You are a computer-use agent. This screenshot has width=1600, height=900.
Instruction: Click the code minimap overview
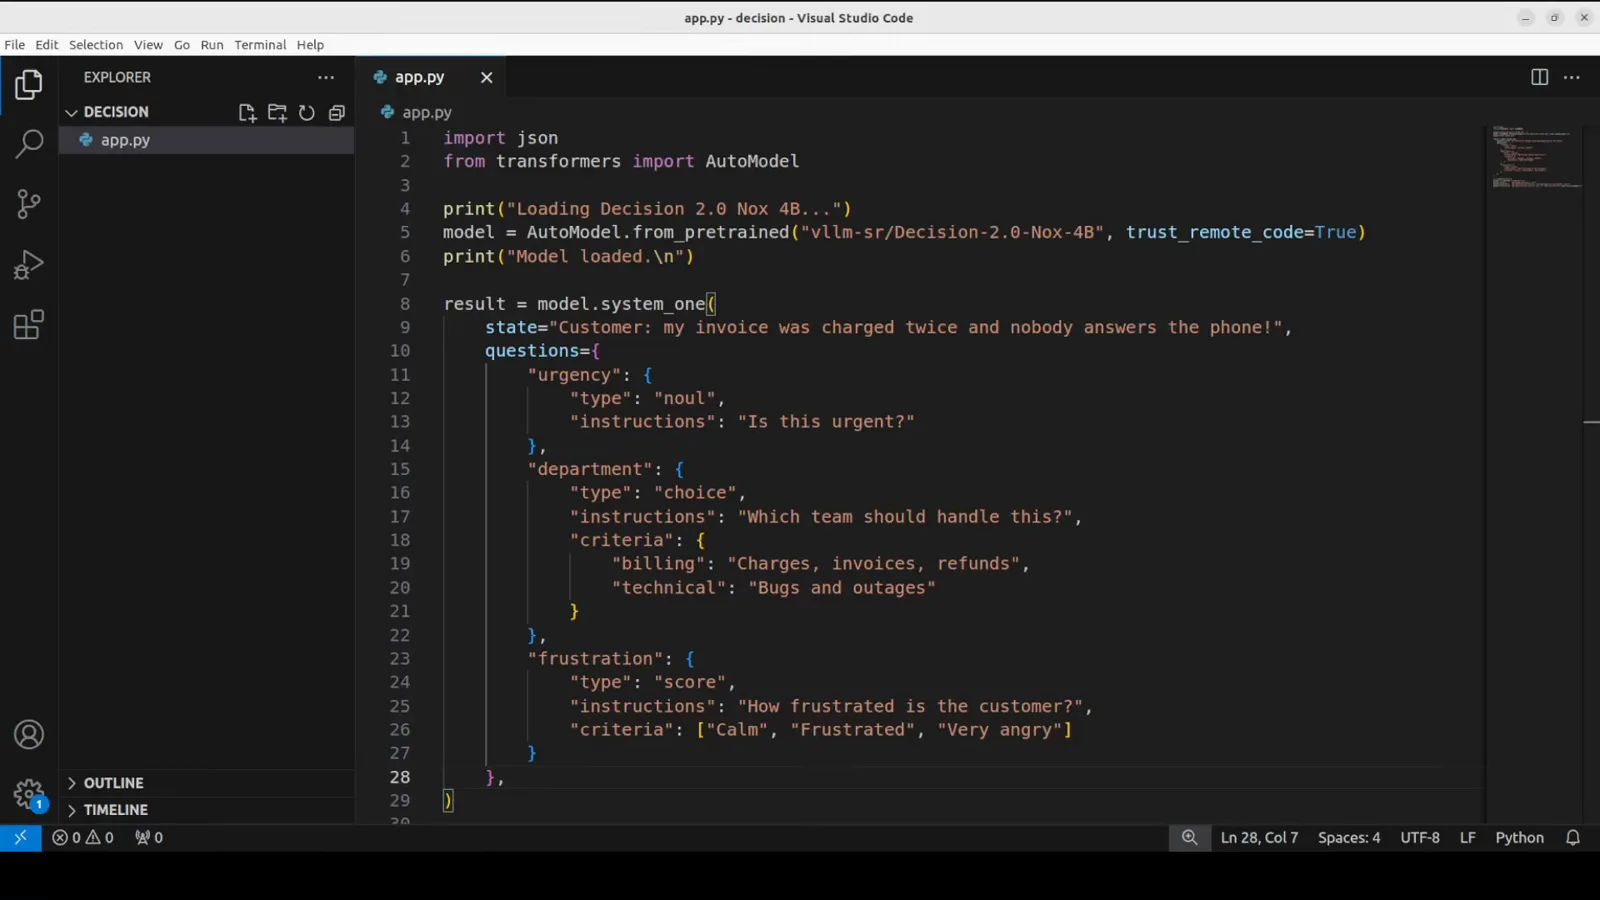point(1536,157)
